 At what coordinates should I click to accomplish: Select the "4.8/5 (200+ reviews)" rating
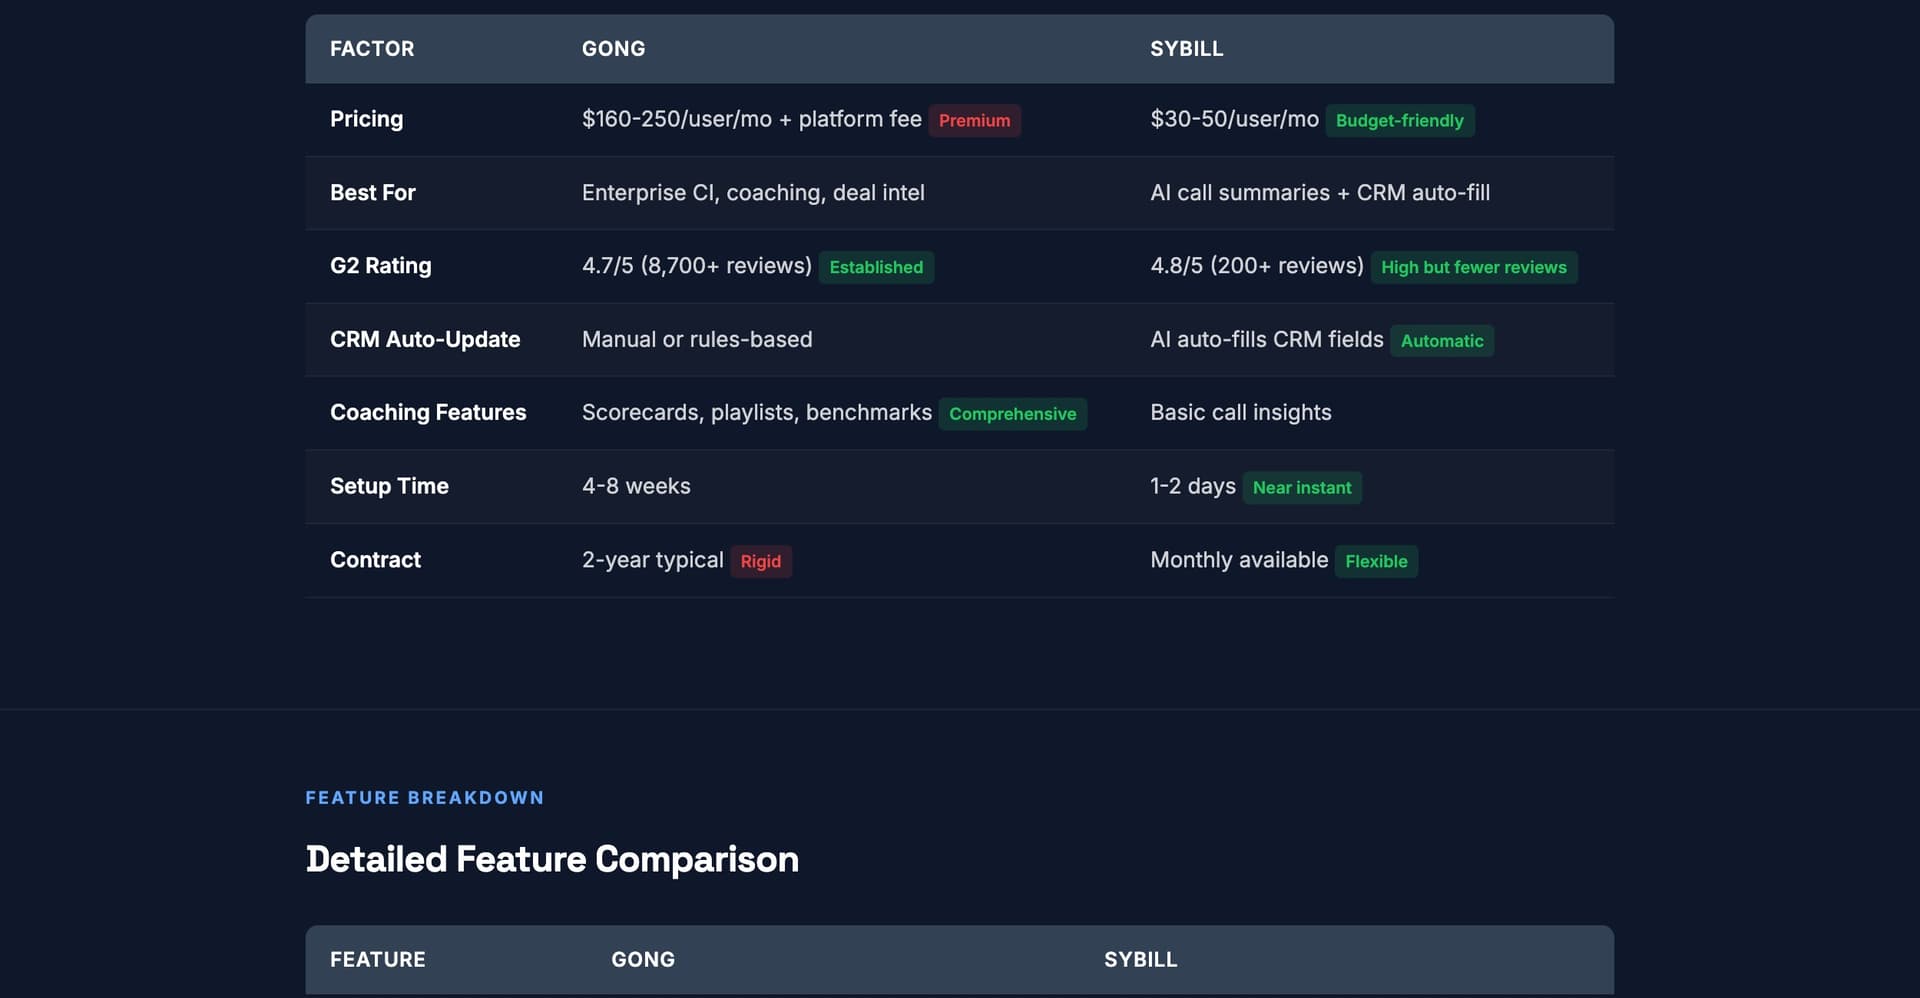[1256, 266]
